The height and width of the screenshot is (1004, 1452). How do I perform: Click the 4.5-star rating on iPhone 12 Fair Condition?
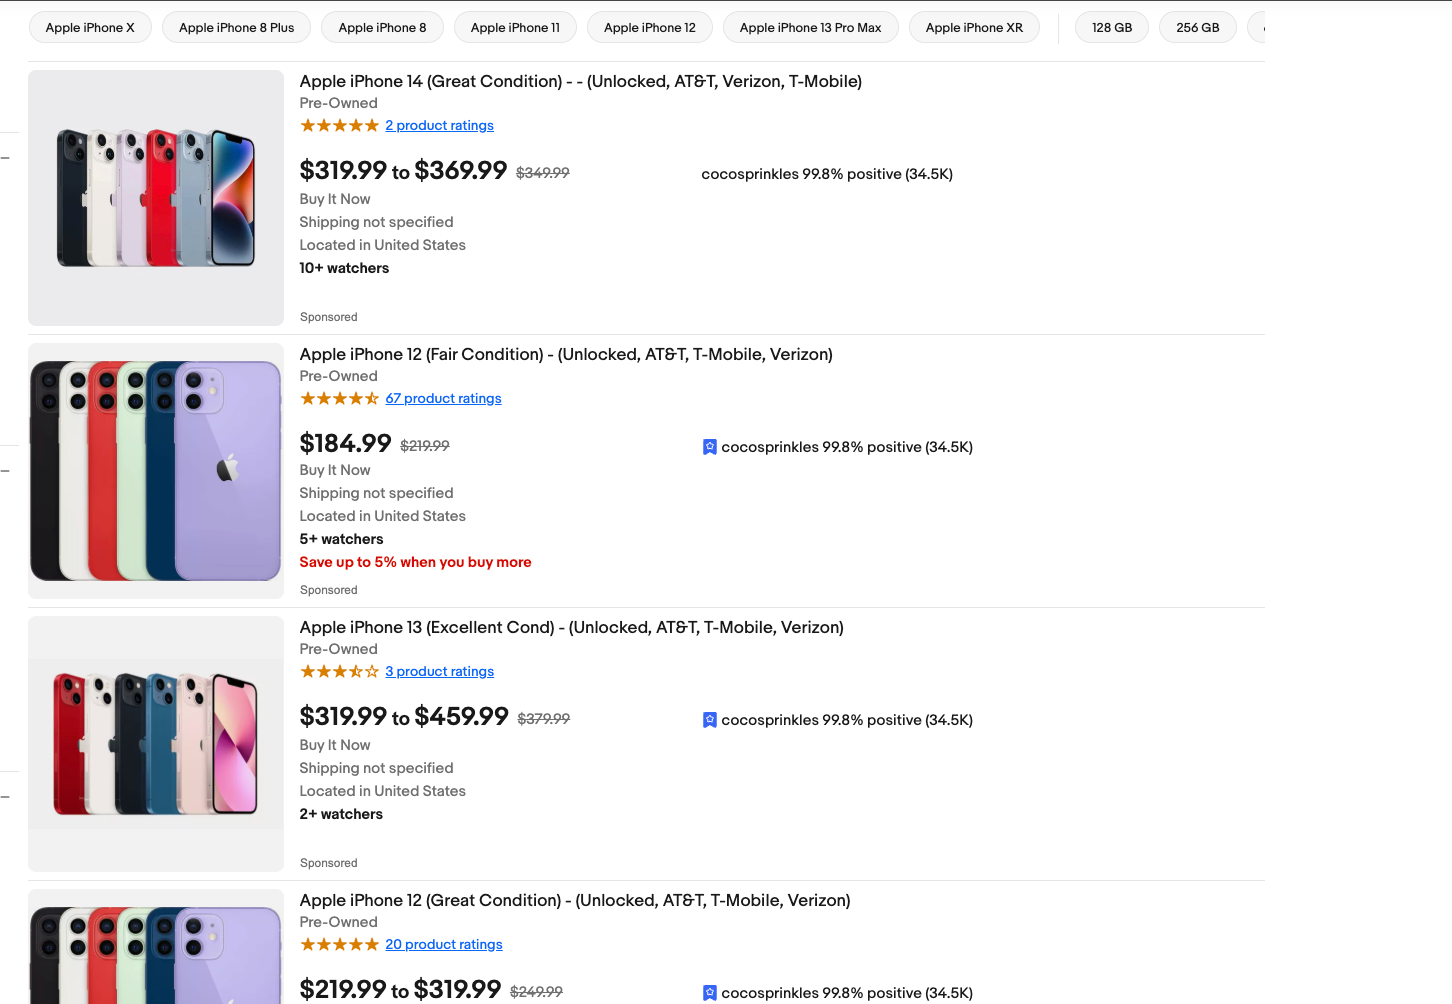(x=339, y=398)
